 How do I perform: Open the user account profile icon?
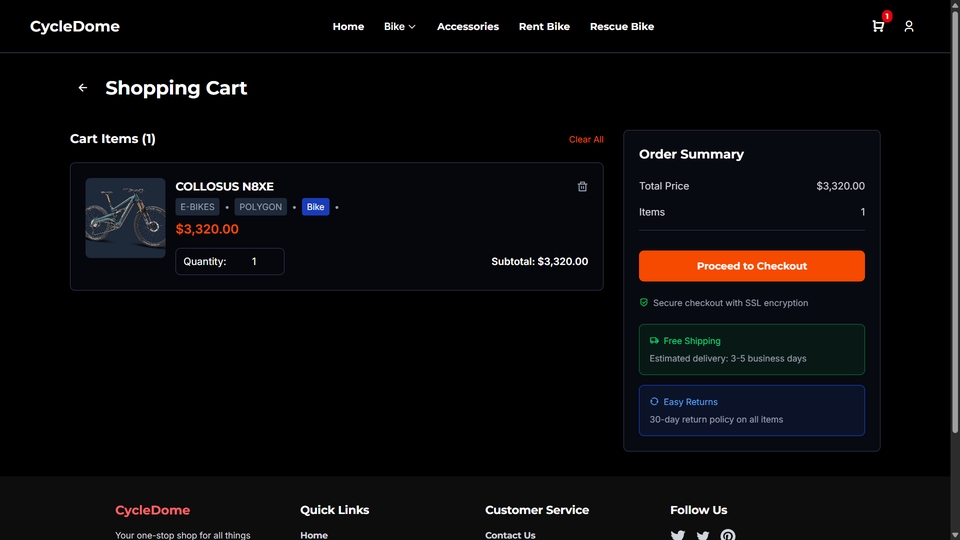click(909, 26)
